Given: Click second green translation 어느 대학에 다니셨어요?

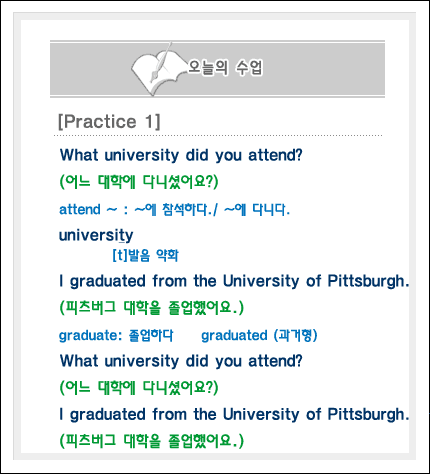Looking at the screenshot, I should coord(139,387).
